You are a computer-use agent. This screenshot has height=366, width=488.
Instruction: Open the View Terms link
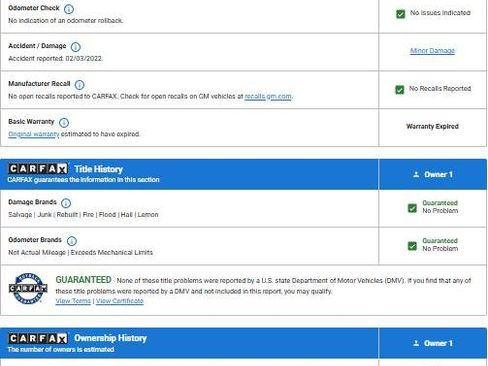[73, 301]
